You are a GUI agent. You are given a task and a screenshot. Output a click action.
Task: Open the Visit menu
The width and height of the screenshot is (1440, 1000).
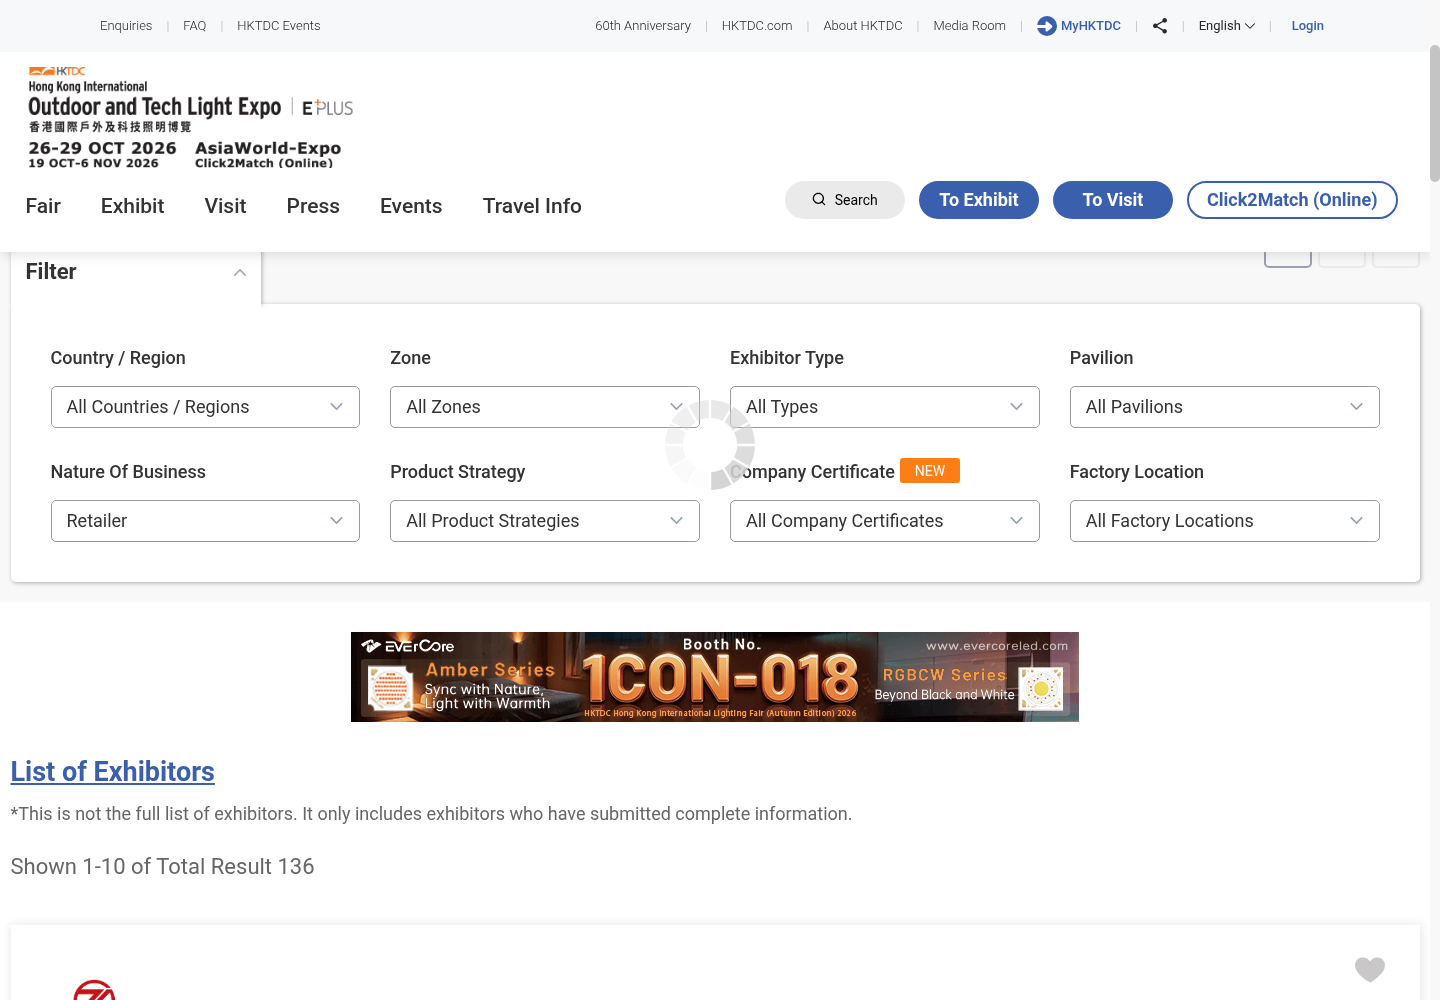coord(225,206)
